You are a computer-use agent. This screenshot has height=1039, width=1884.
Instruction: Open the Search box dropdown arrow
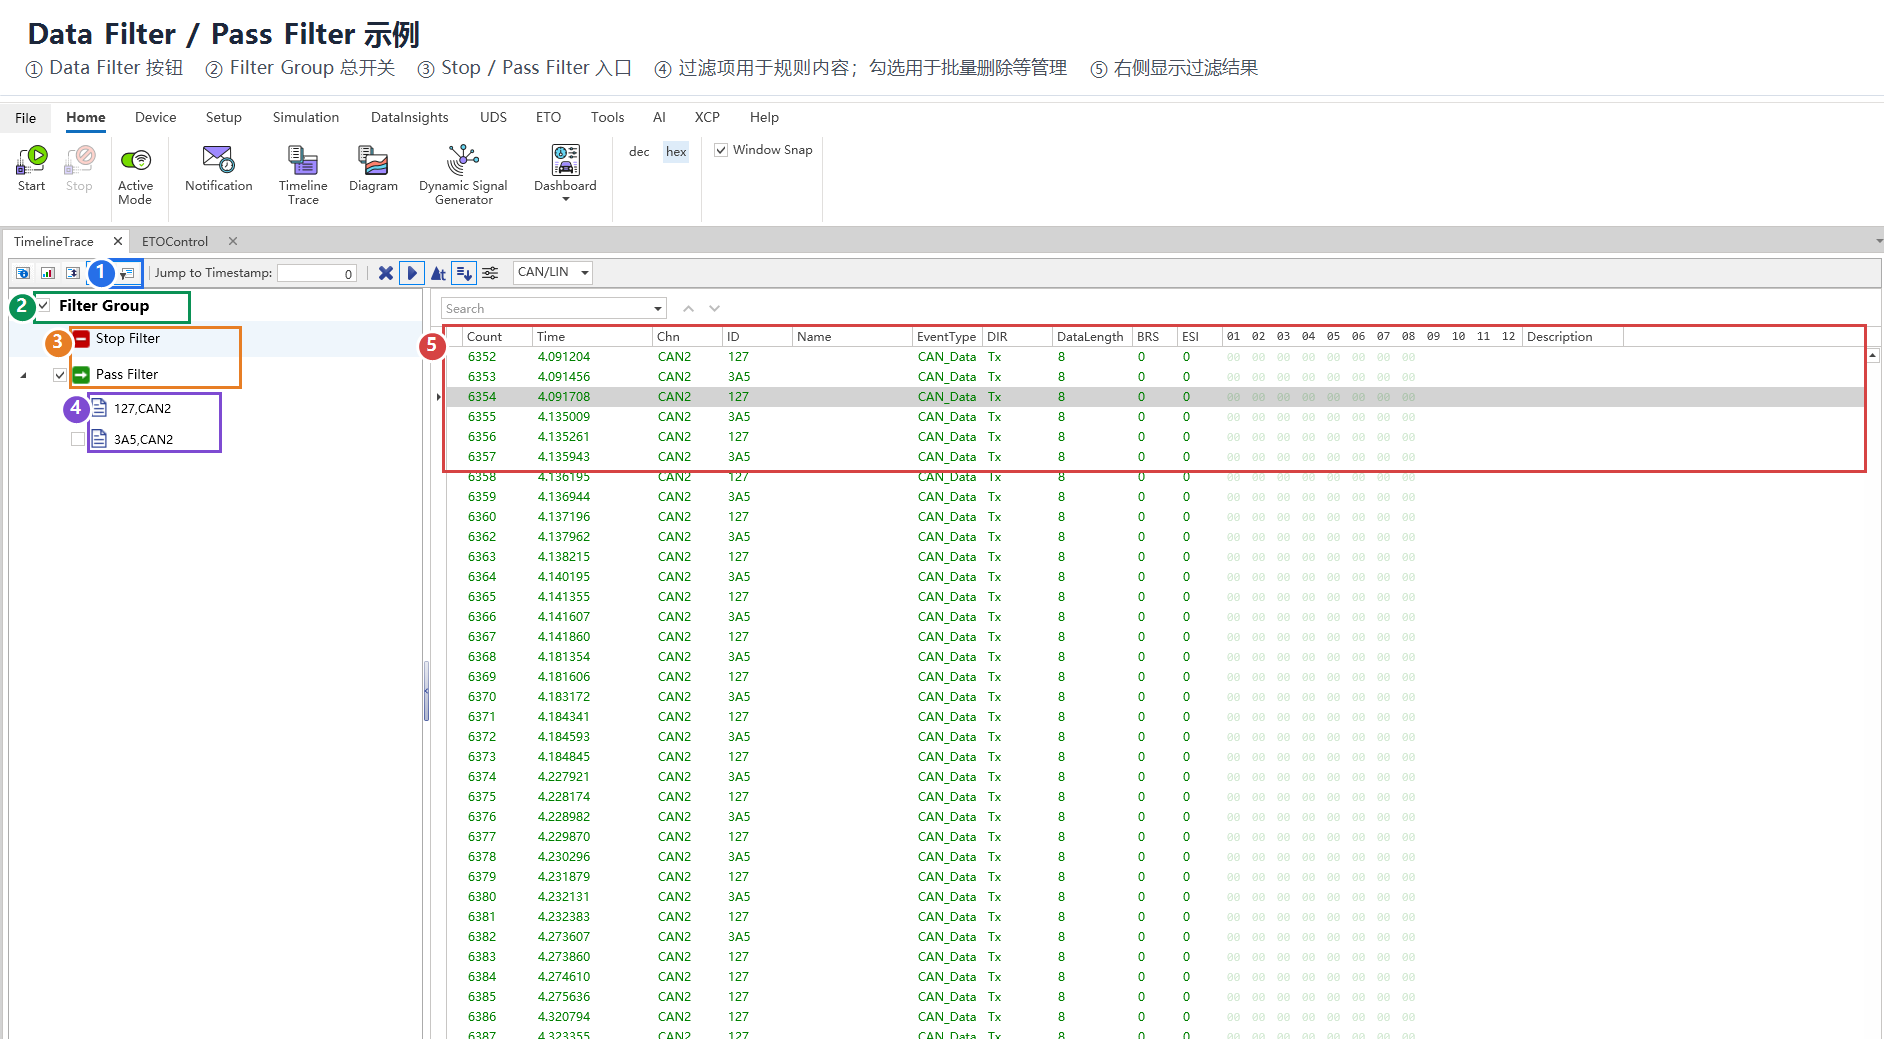657,309
